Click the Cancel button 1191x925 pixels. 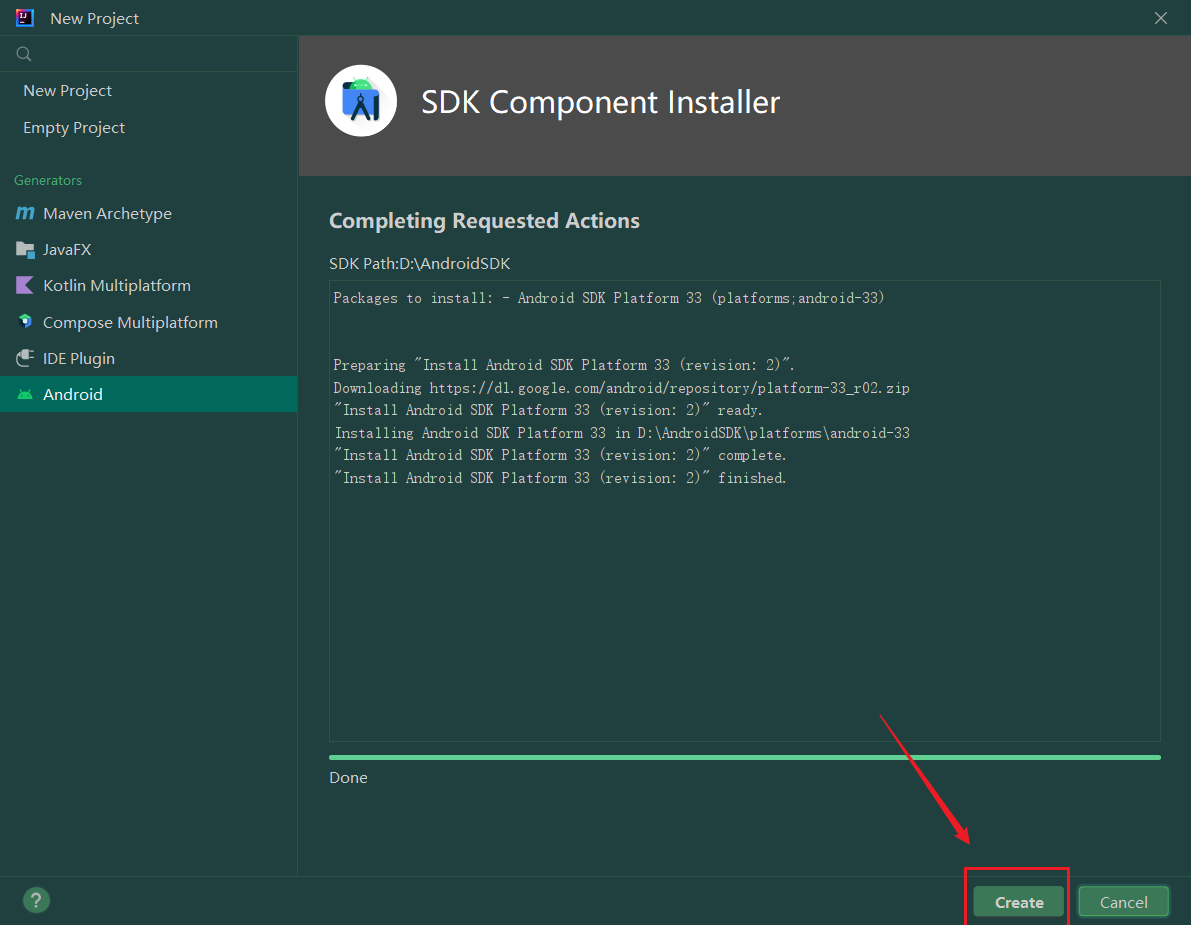1123,902
